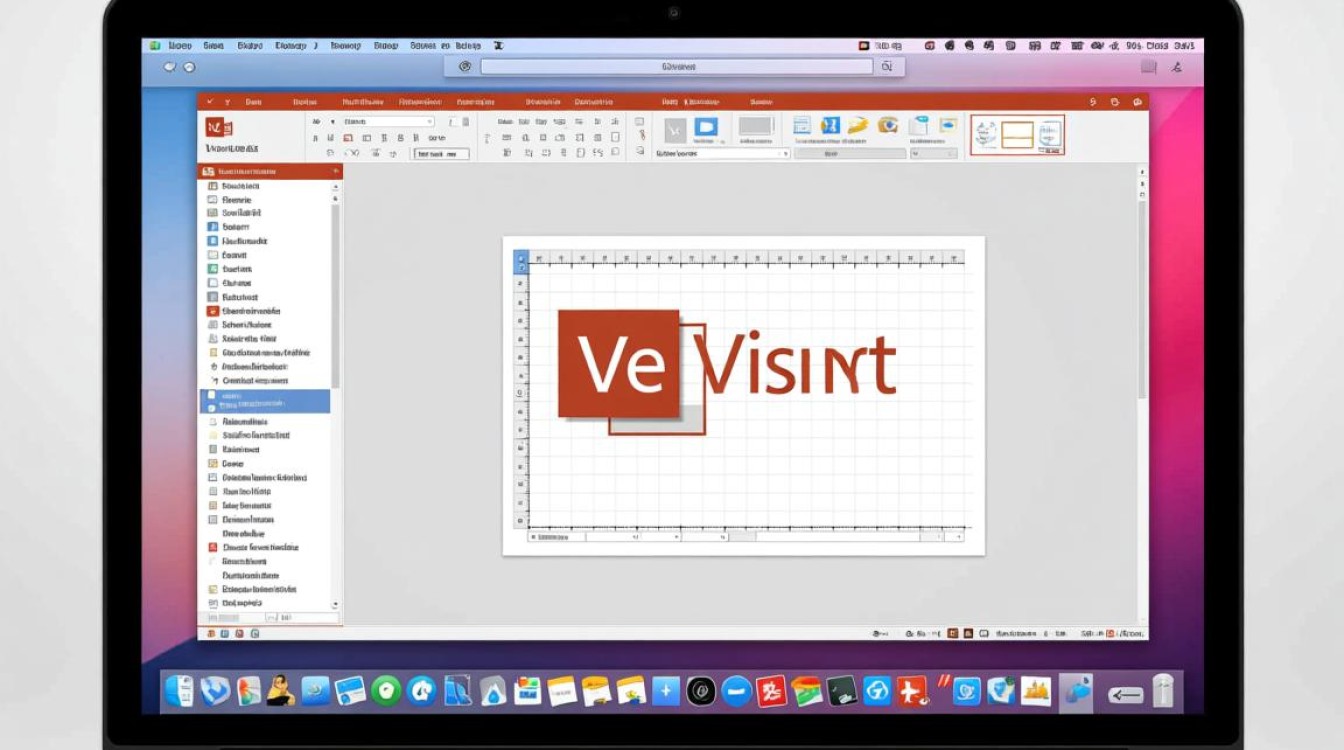The width and height of the screenshot is (1344, 750).
Task: Click the address bar at the top
Action: pos(676,67)
